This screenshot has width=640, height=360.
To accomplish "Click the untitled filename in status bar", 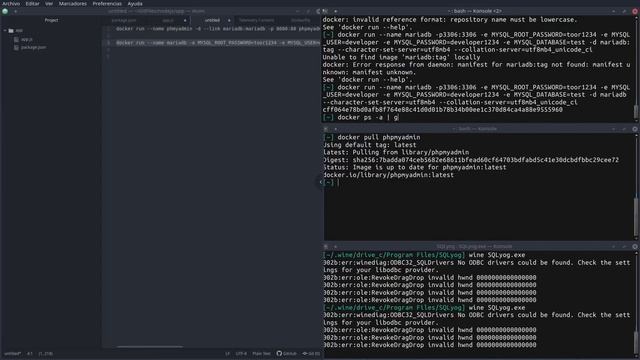I will [x=13, y=353].
